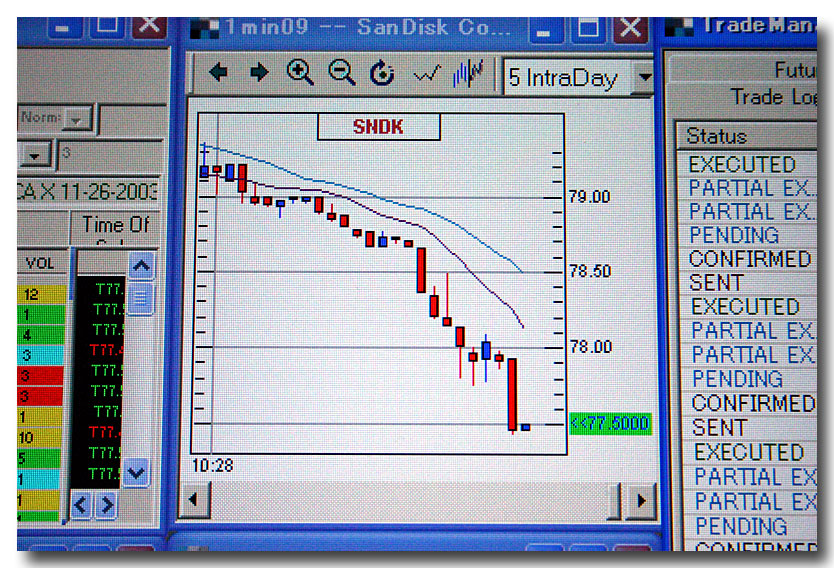Zoom out of the SNDK chart

click(x=341, y=72)
